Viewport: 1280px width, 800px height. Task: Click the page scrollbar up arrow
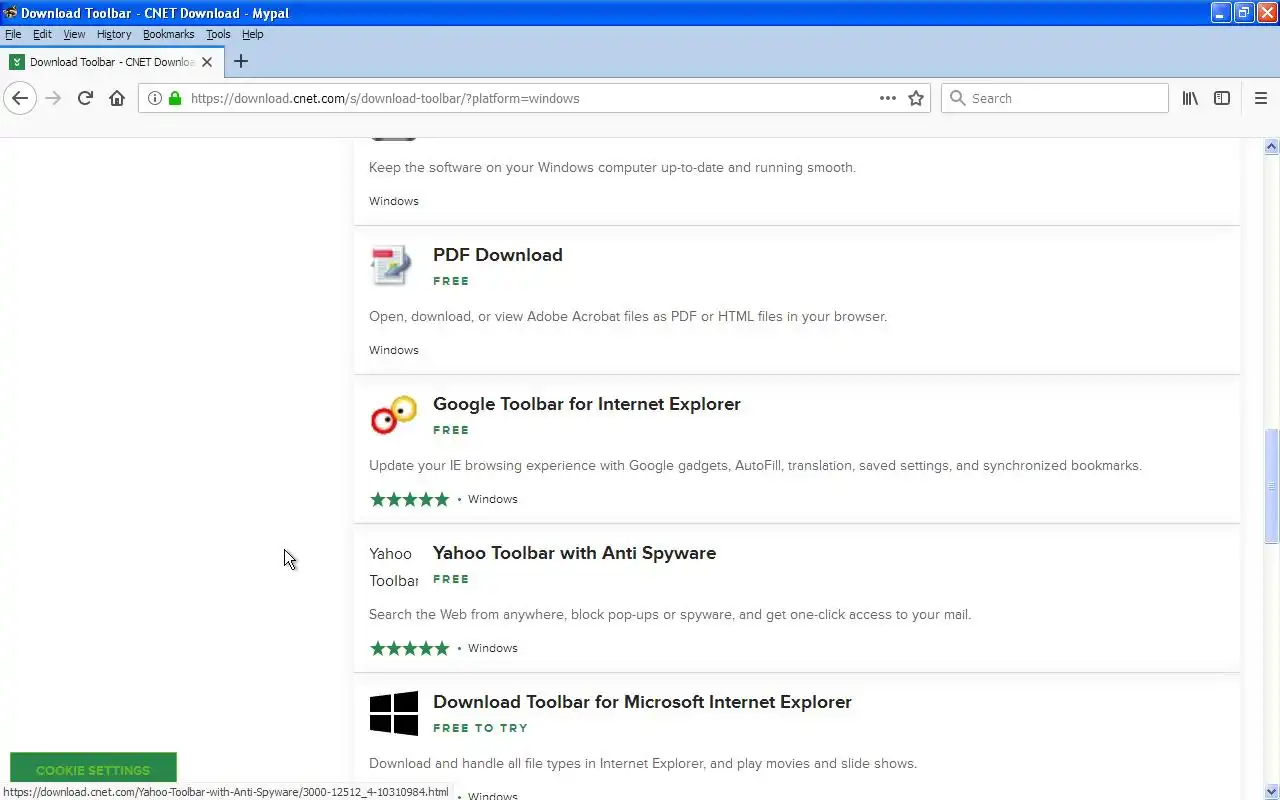coord(1271,146)
